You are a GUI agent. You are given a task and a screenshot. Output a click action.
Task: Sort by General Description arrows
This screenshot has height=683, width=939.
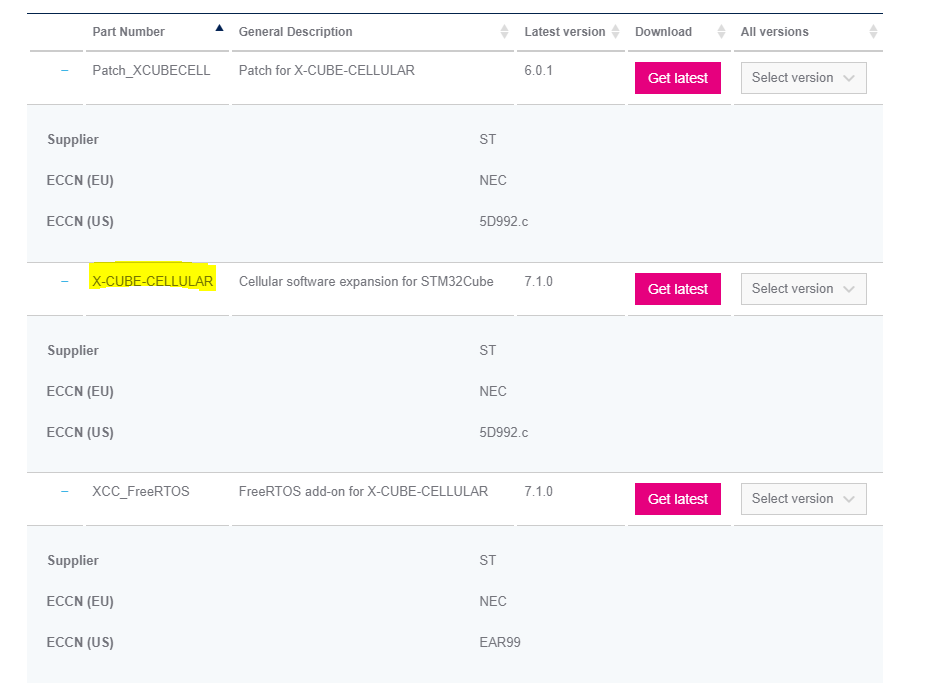click(x=504, y=32)
